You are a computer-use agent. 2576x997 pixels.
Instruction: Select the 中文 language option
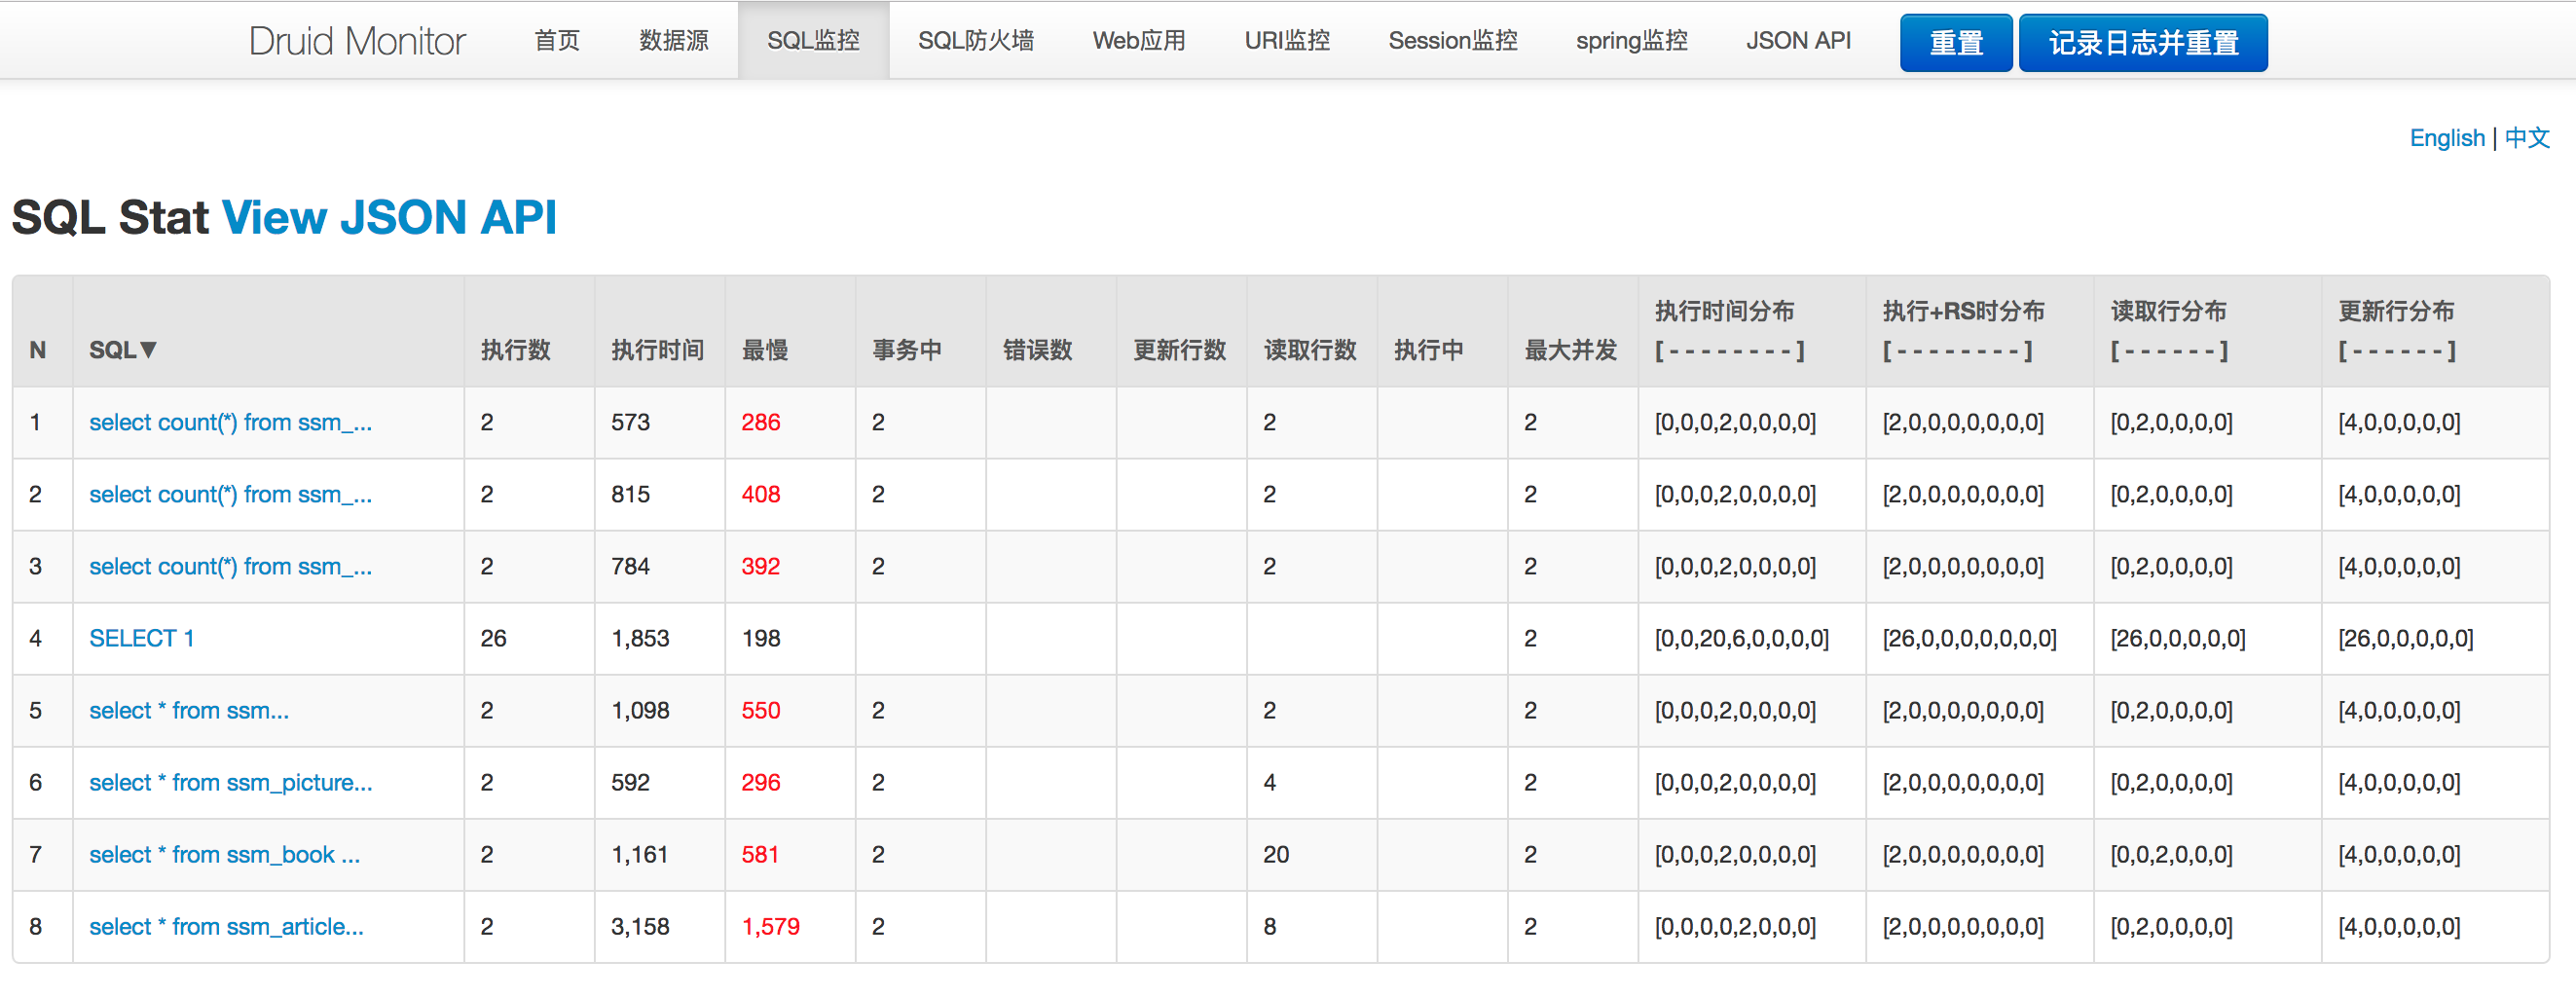2527,138
